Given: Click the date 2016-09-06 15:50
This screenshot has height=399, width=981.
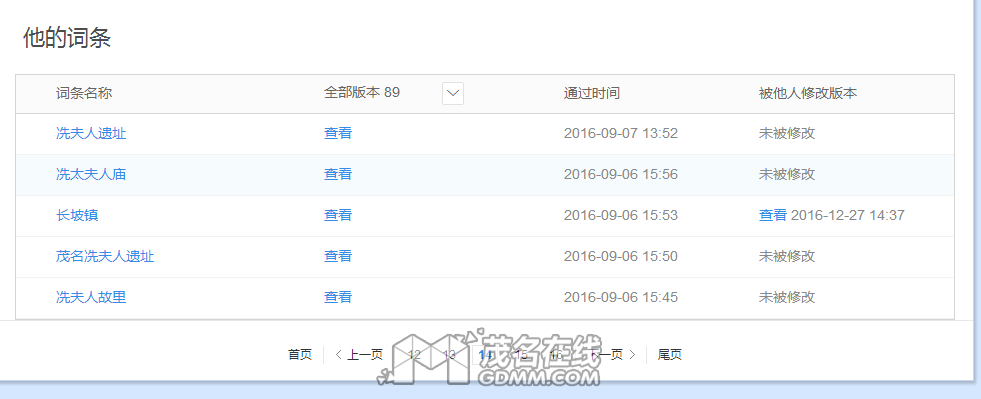Looking at the screenshot, I should pos(621,256).
